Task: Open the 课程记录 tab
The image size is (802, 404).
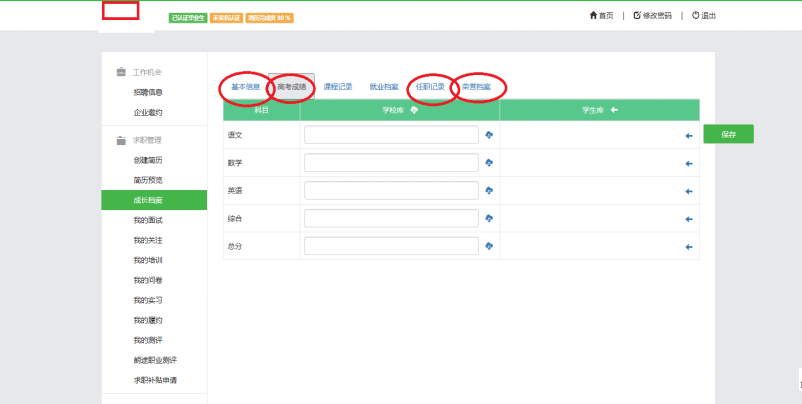Action: (x=338, y=87)
